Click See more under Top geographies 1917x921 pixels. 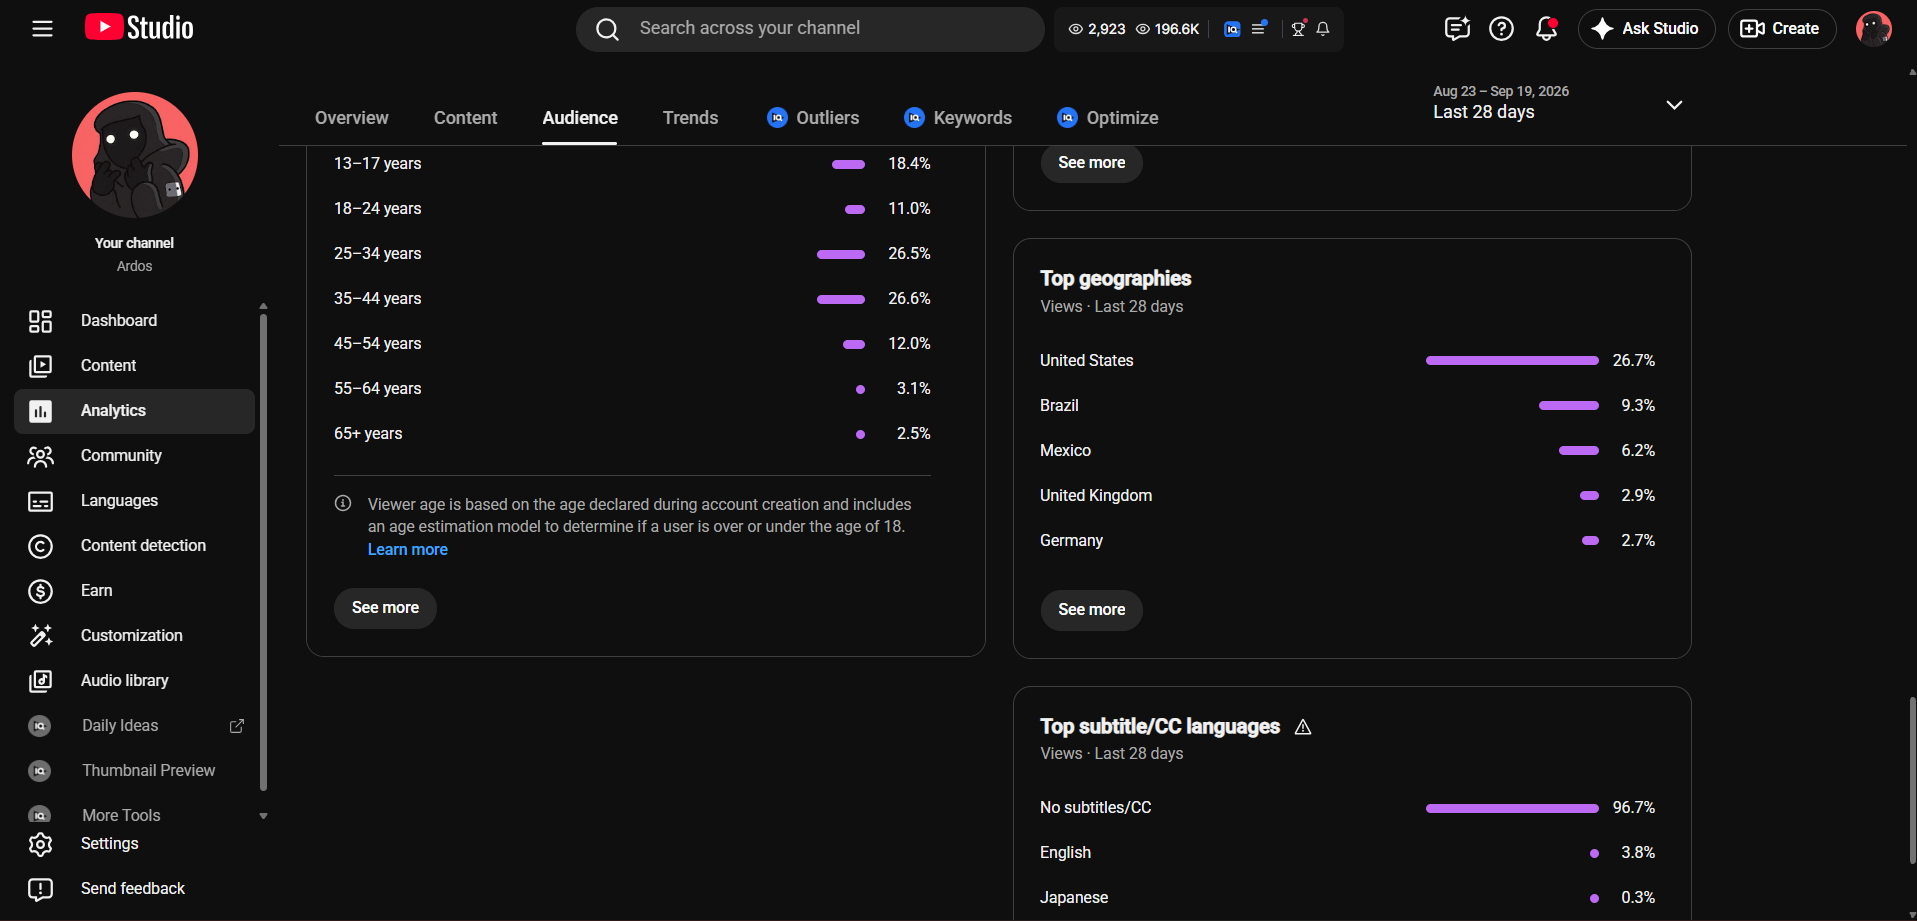coord(1091,610)
